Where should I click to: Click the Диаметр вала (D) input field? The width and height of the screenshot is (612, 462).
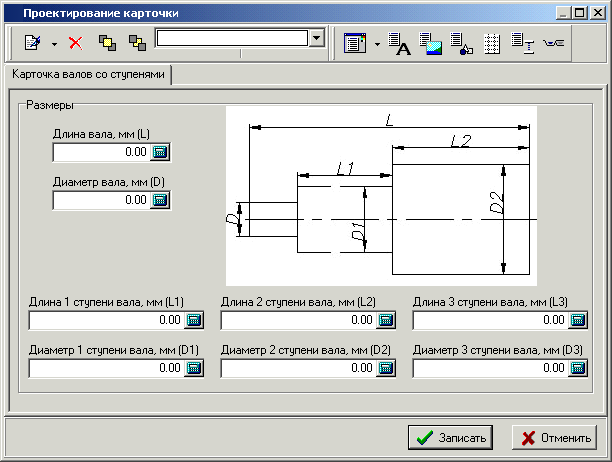tap(101, 200)
